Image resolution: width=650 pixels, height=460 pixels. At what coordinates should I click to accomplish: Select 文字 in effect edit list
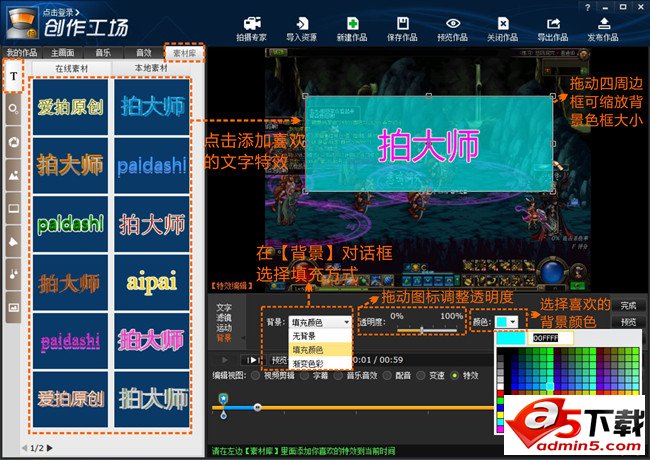224,307
